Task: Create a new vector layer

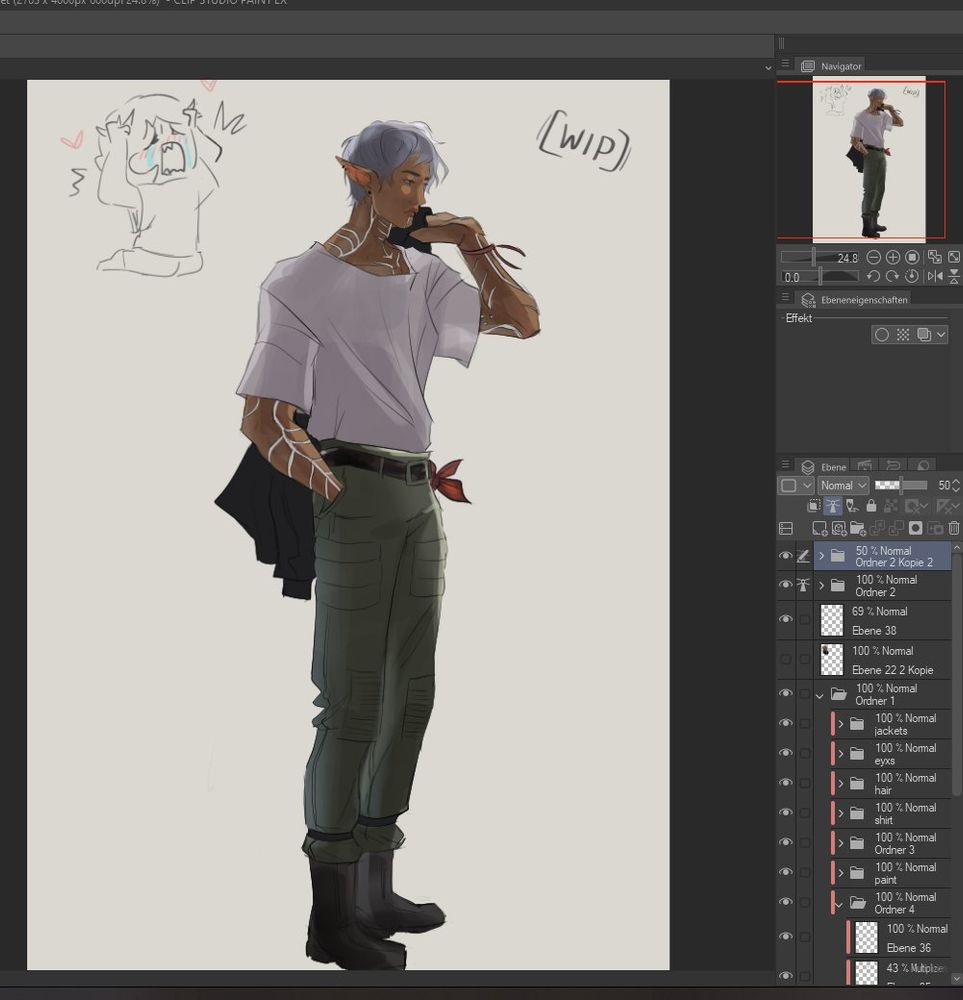Action: [x=839, y=528]
